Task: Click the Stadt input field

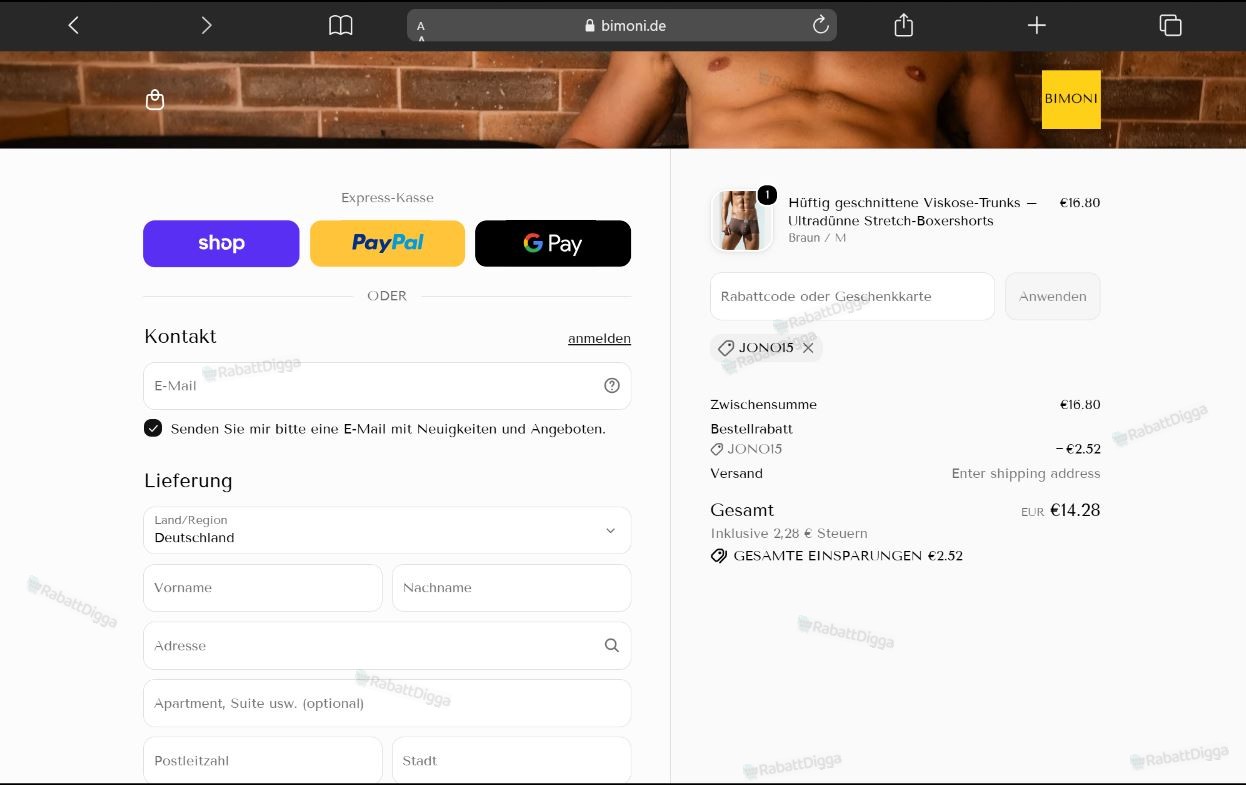Action: (511, 761)
